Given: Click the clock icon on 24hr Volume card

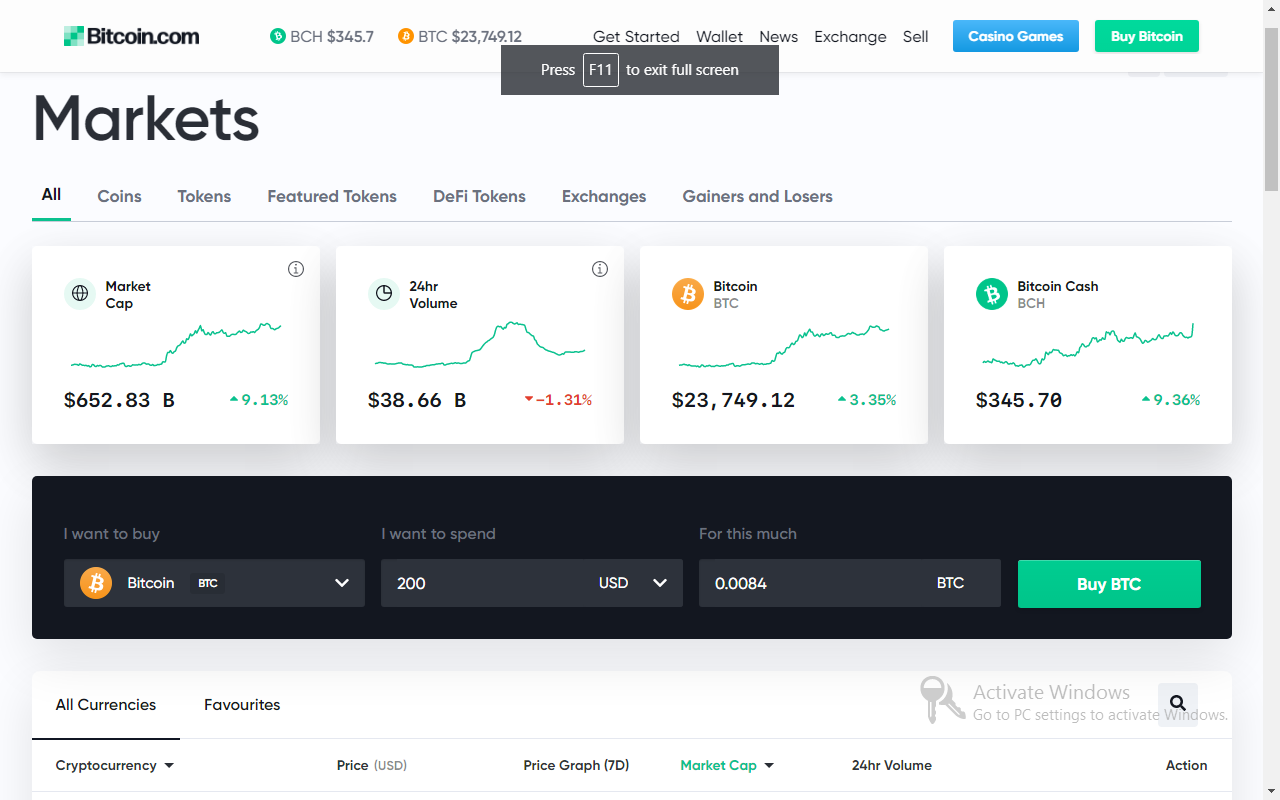Looking at the screenshot, I should (384, 294).
